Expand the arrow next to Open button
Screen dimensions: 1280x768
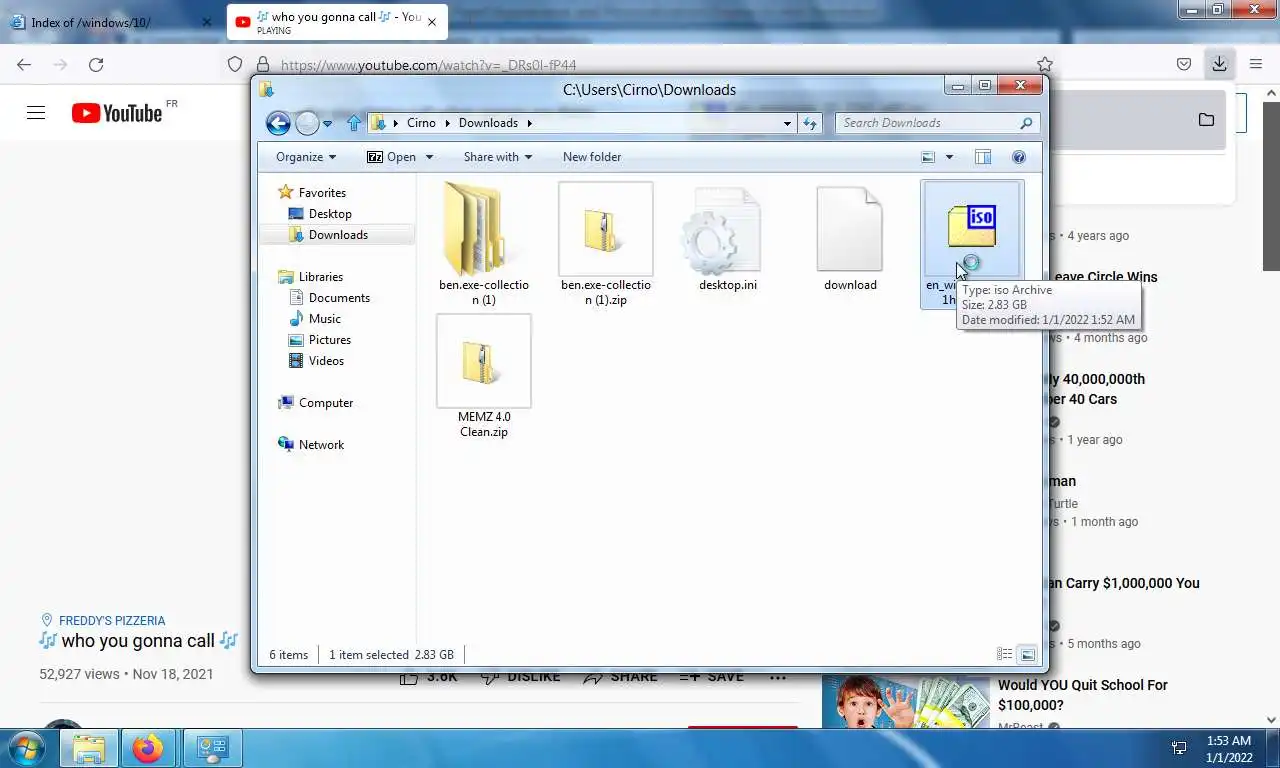tap(429, 157)
